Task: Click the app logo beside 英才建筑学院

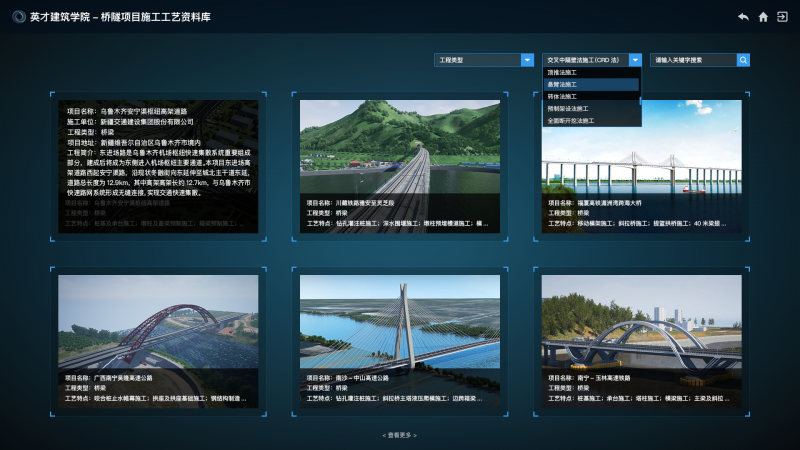Action: tap(19, 17)
